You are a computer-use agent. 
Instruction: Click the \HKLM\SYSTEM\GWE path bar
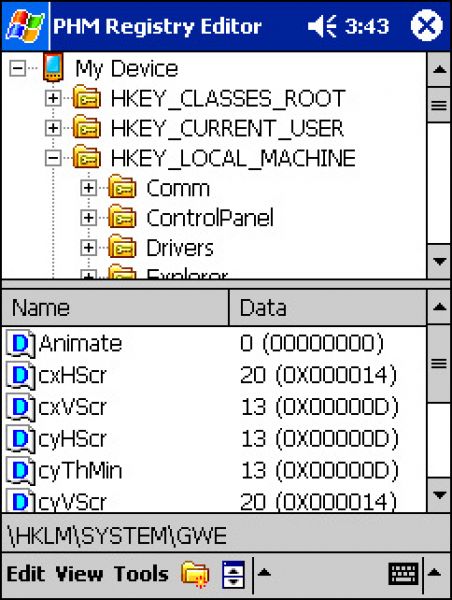[226, 535]
